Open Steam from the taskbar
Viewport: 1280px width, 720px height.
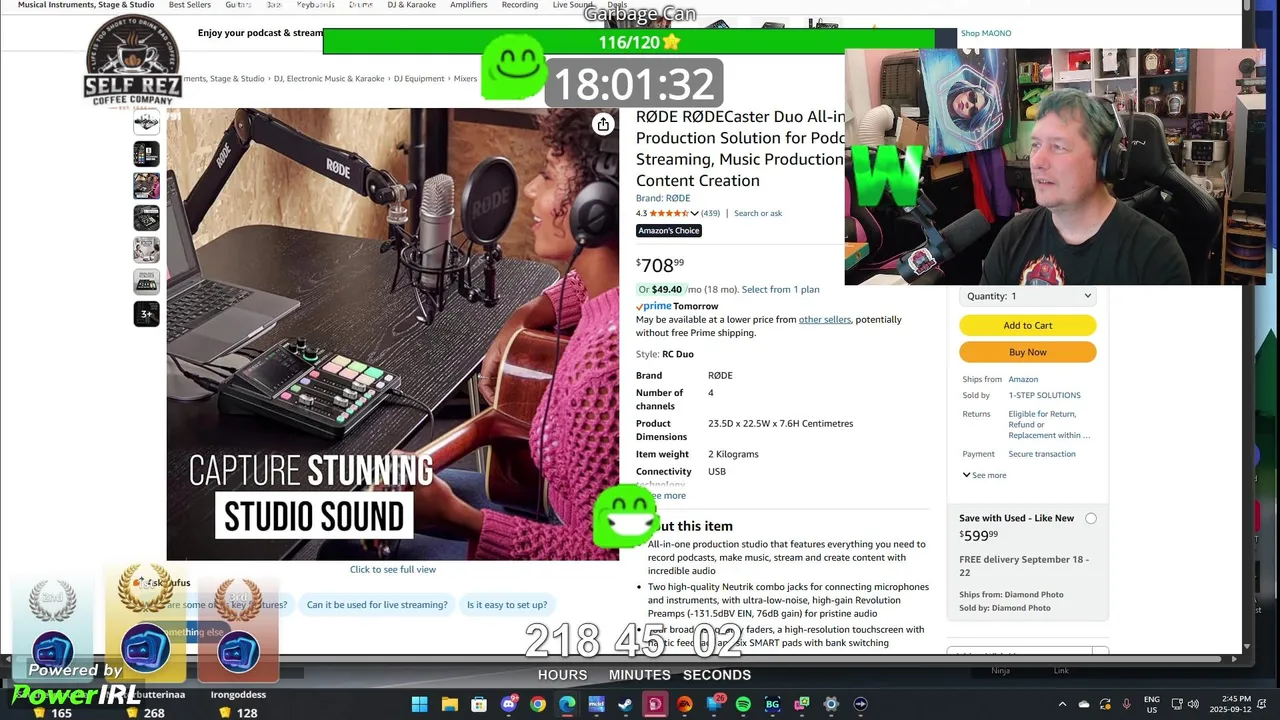pyautogui.click(x=625, y=704)
